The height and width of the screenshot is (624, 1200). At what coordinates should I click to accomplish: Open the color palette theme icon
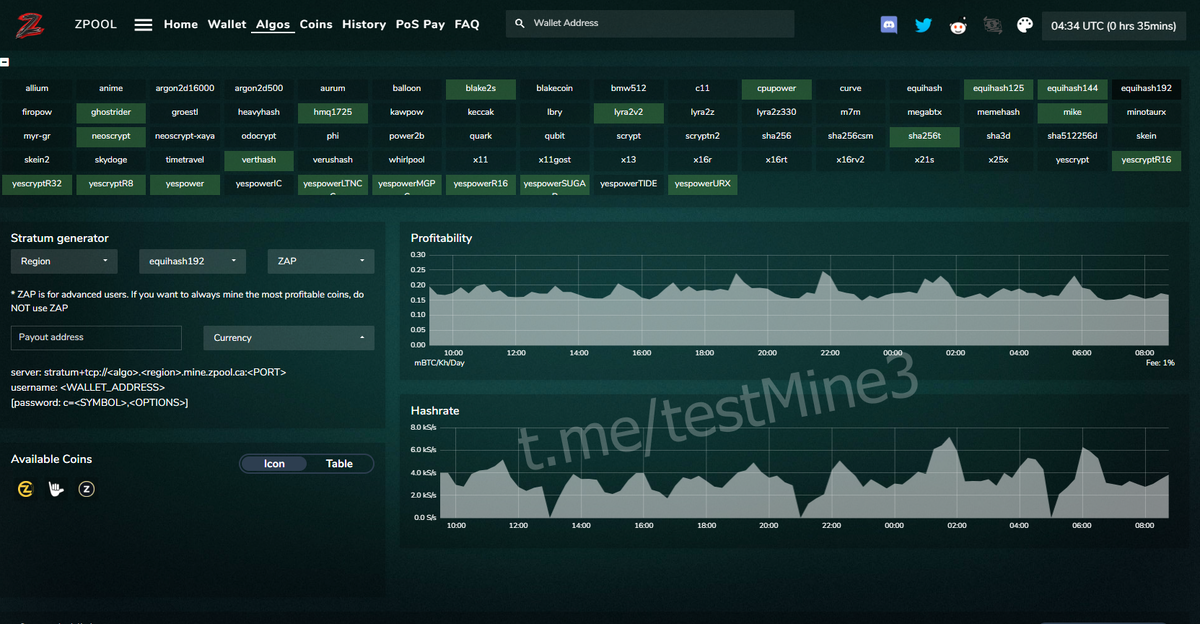coord(1025,25)
